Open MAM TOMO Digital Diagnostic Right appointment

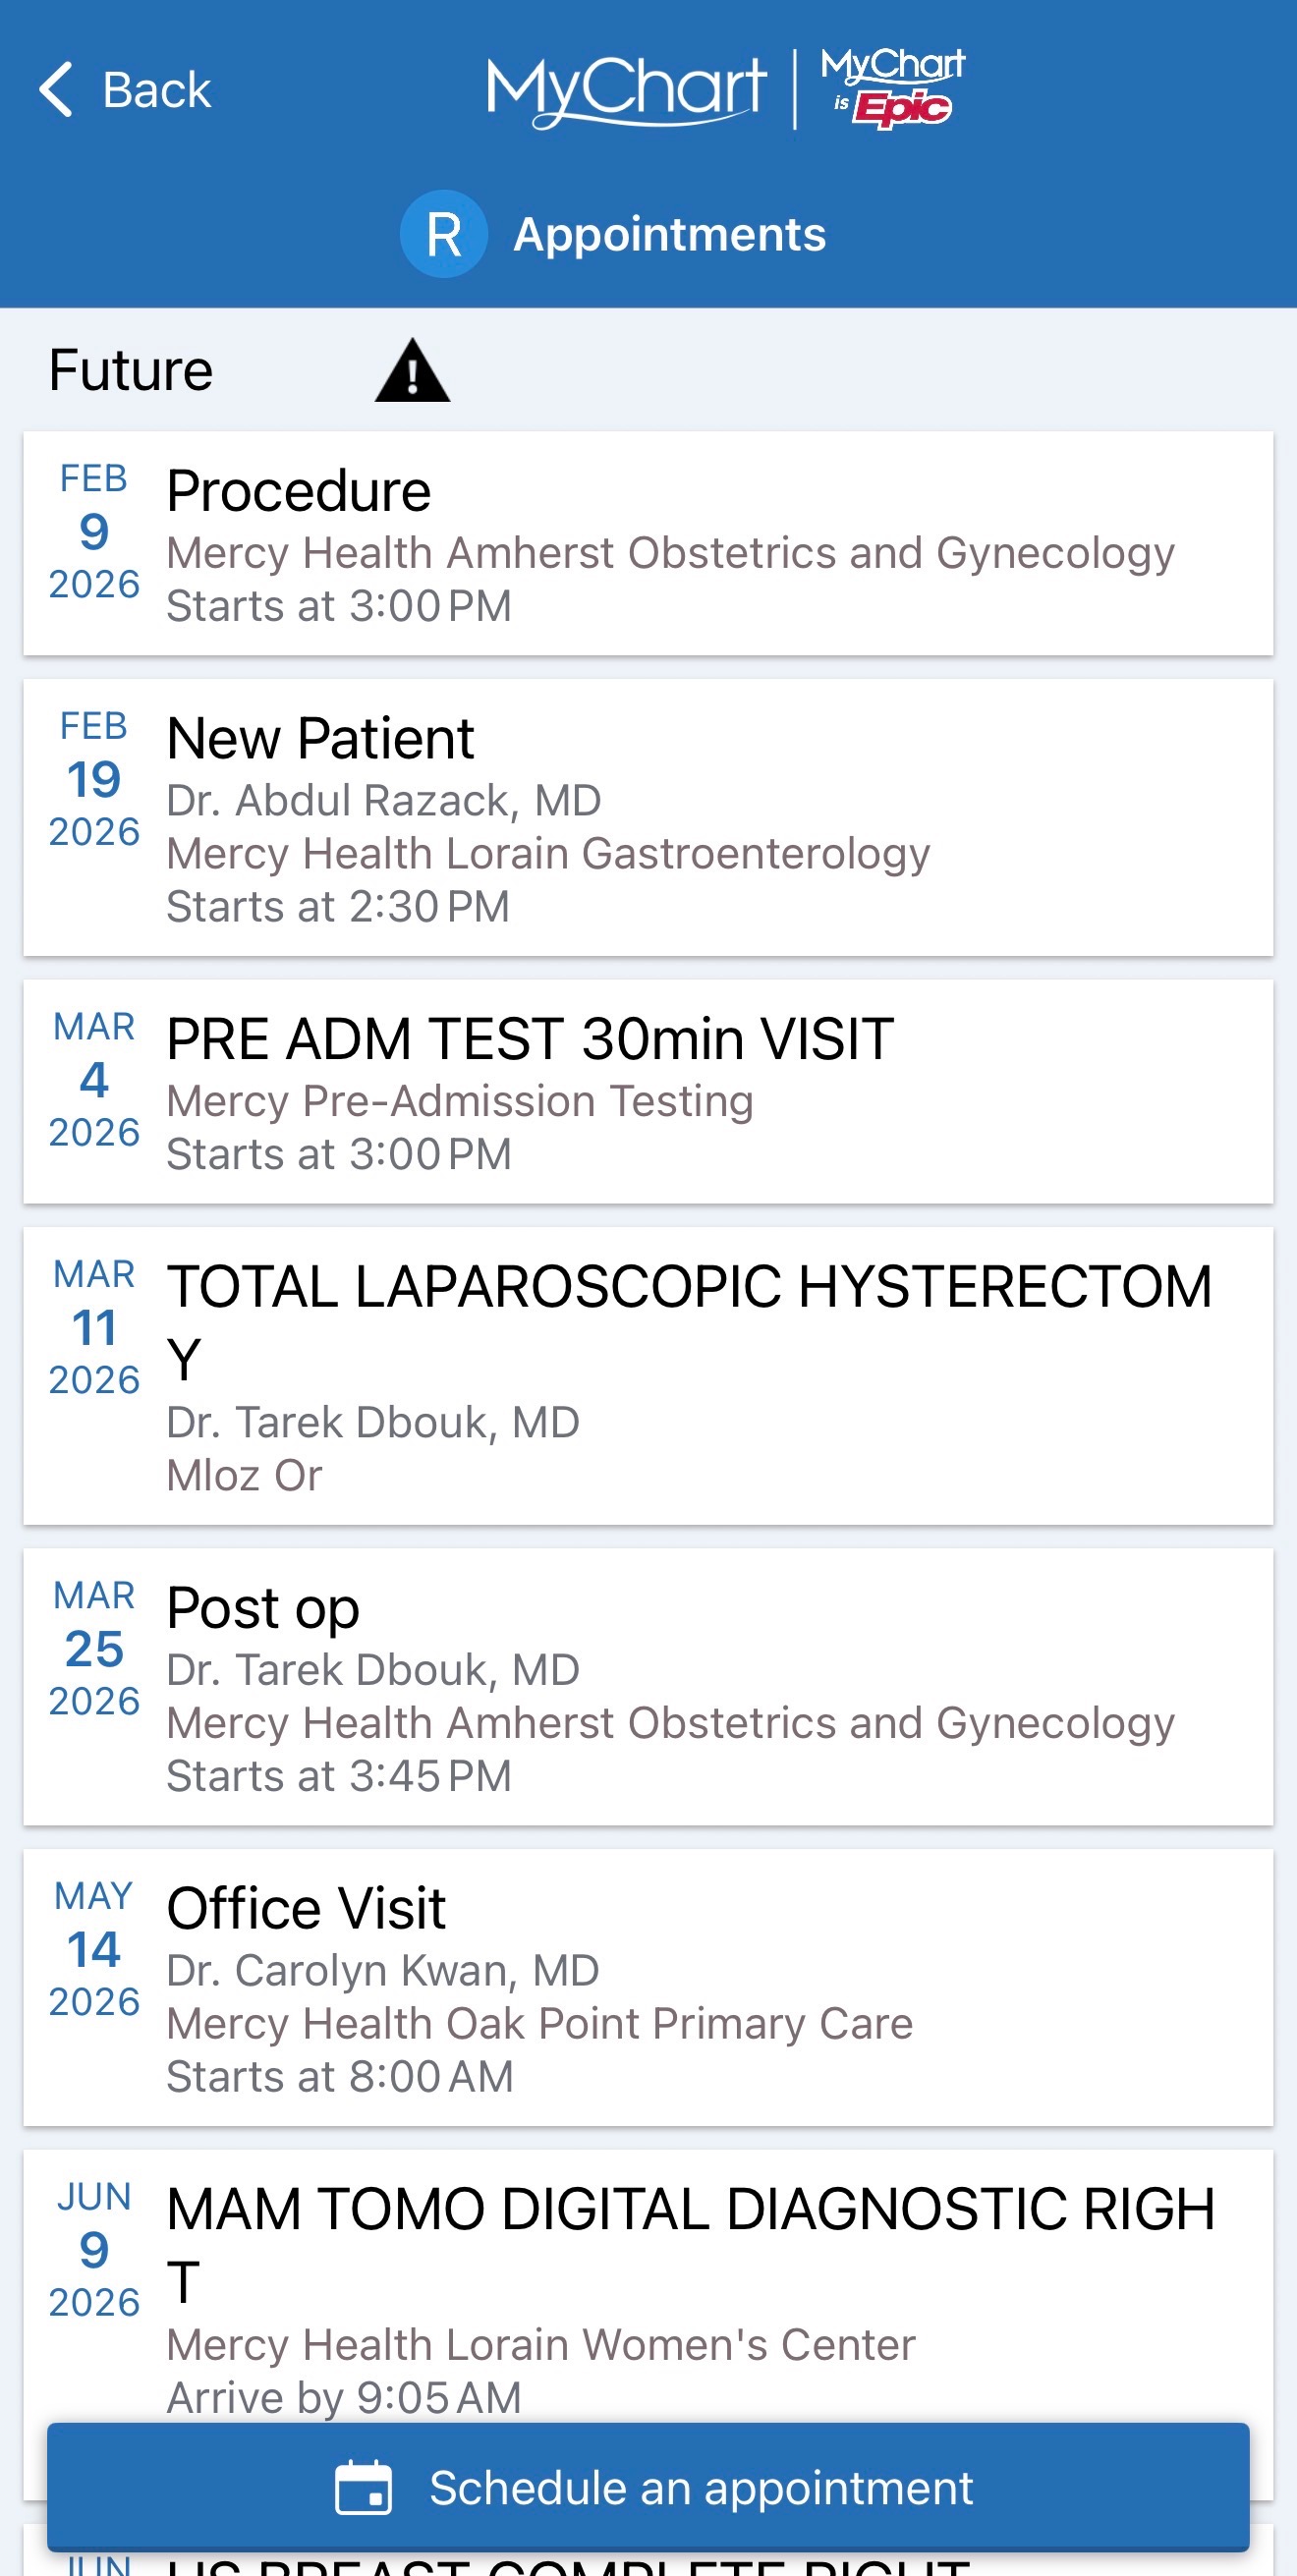click(648, 2290)
